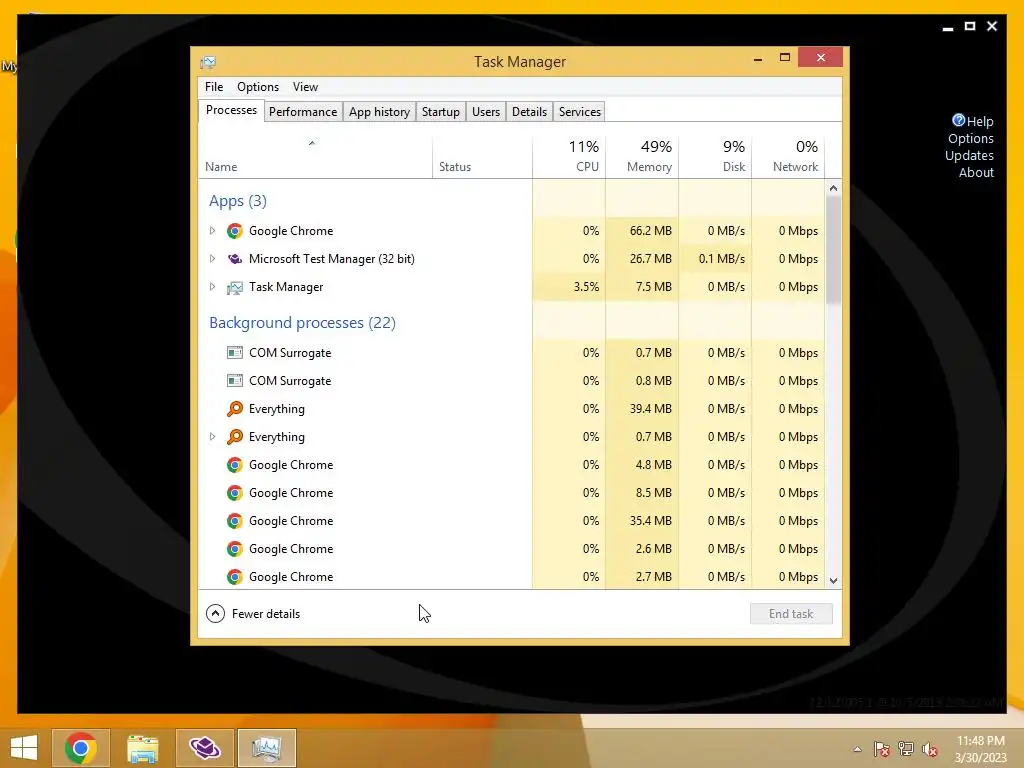Select 'Background processes (22)' group heading
Viewport: 1024px width, 768px height.
(x=302, y=323)
